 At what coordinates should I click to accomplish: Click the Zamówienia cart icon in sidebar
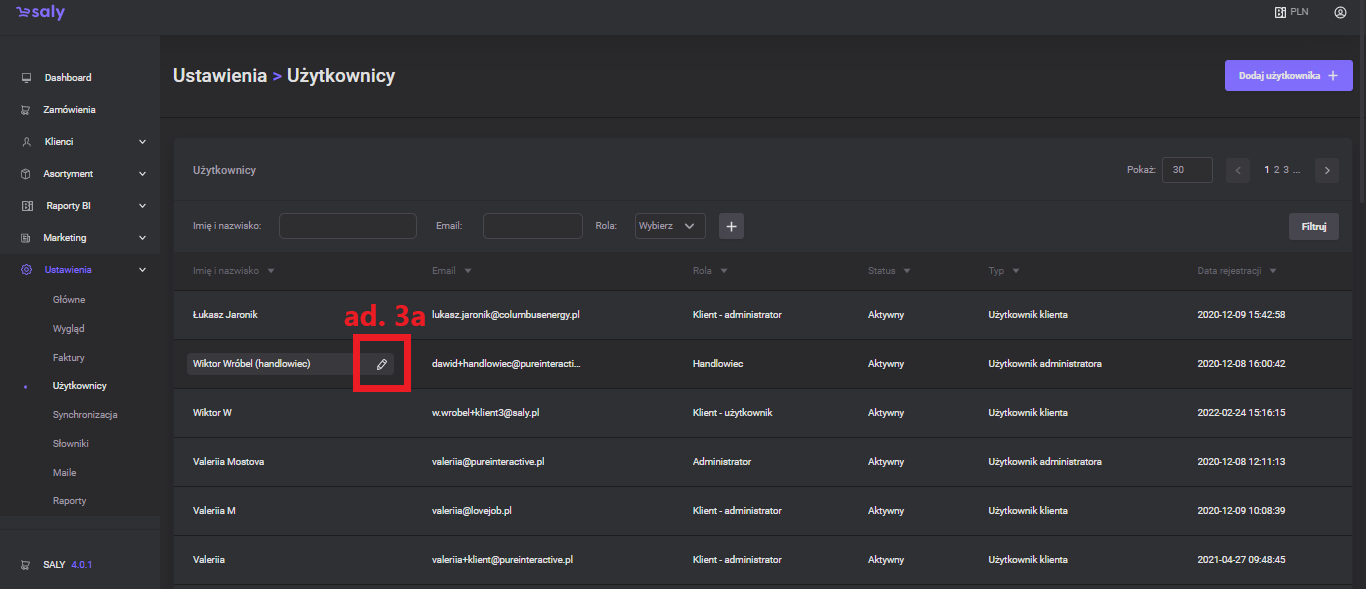tap(27, 110)
